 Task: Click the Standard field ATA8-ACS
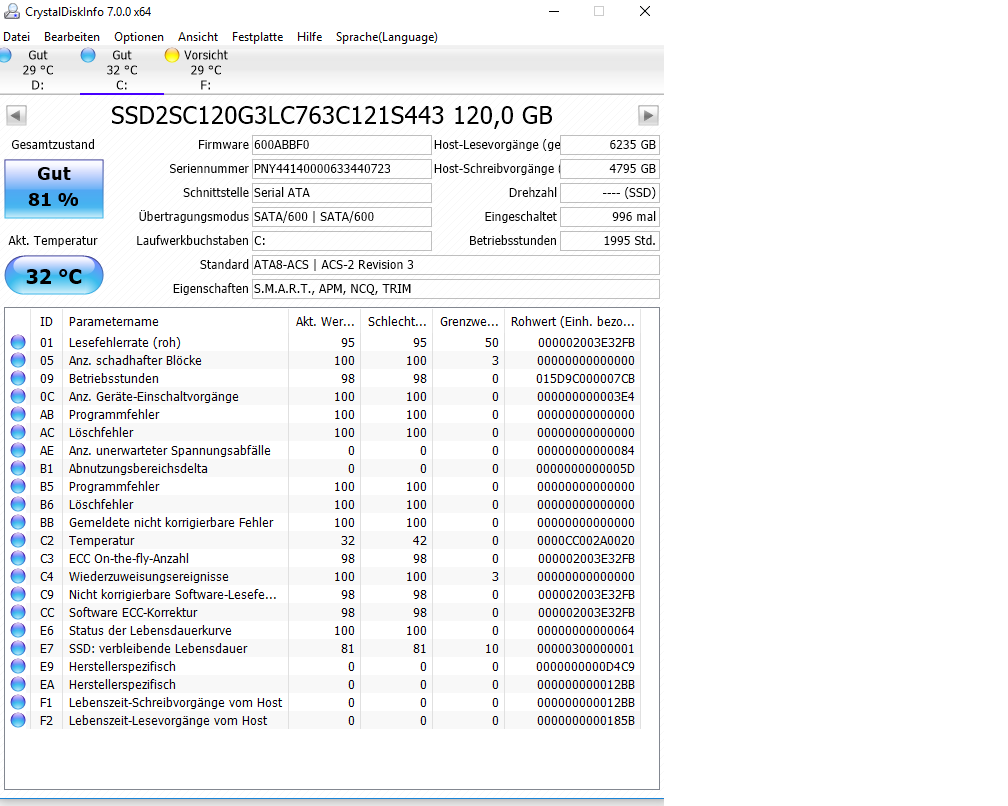pyautogui.click(x=456, y=265)
